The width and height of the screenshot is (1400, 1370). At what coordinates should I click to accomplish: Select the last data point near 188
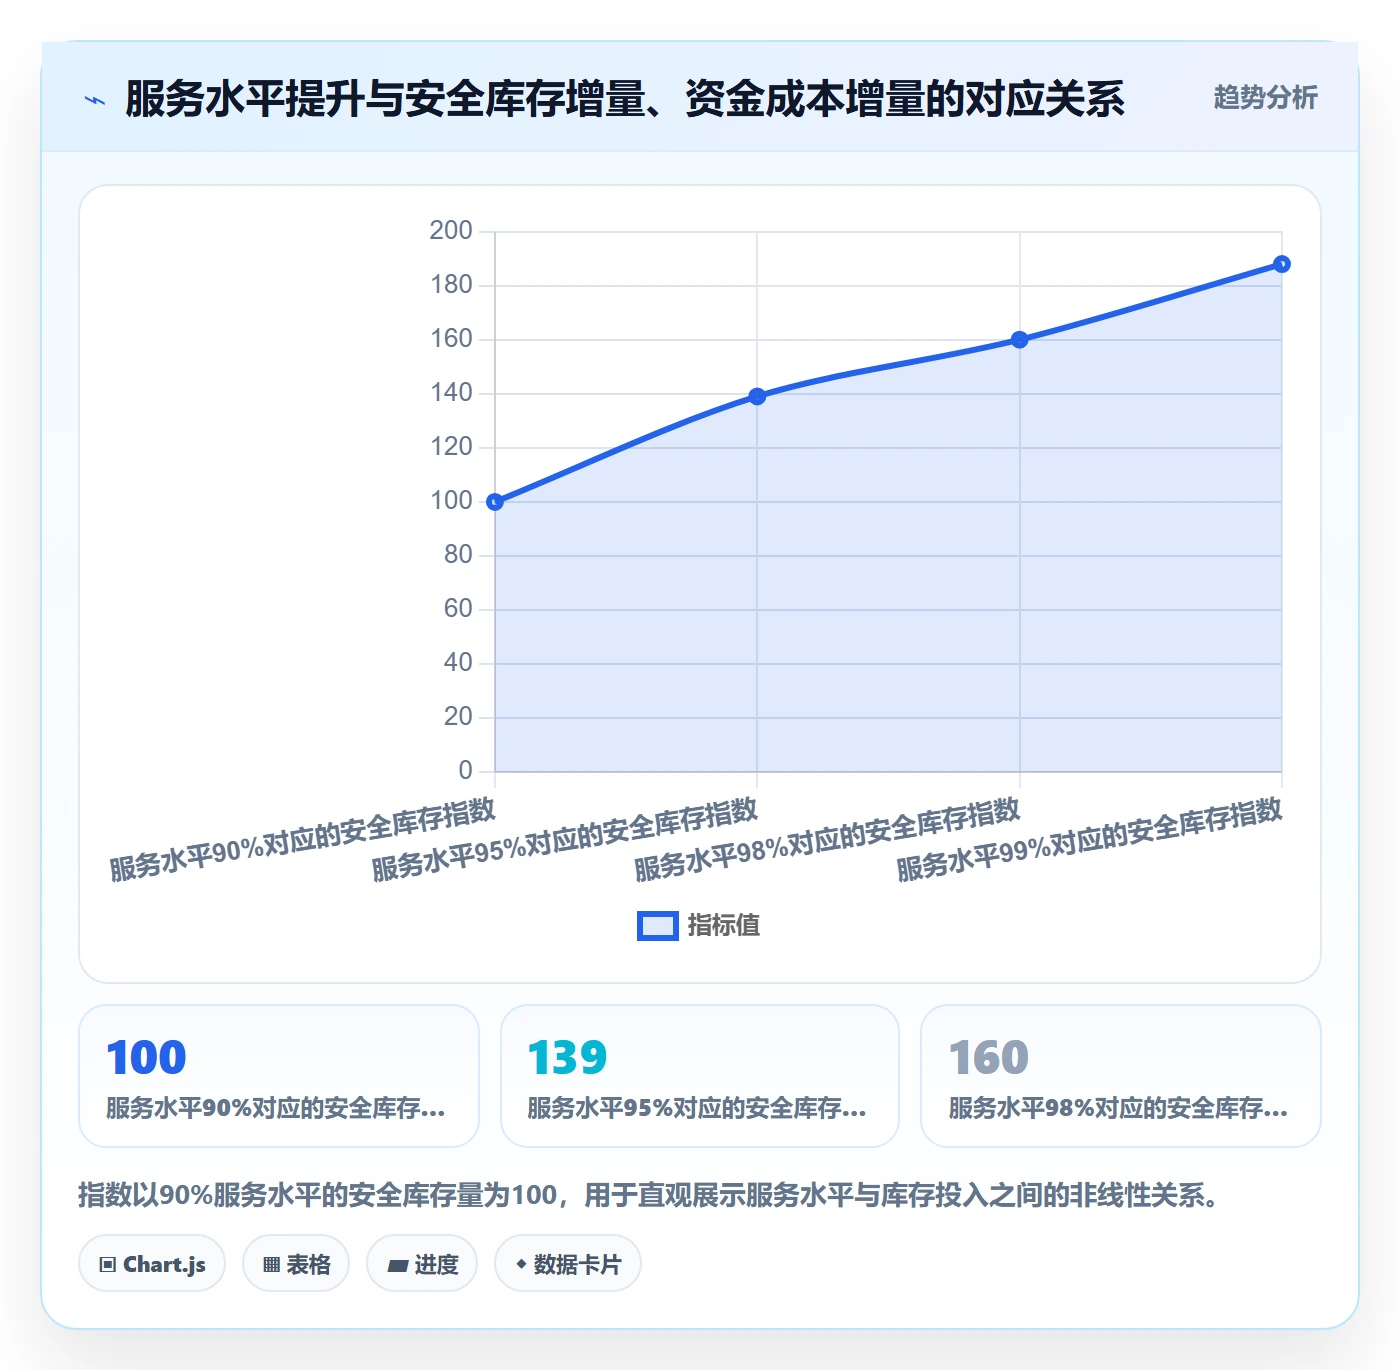pos(1282,264)
